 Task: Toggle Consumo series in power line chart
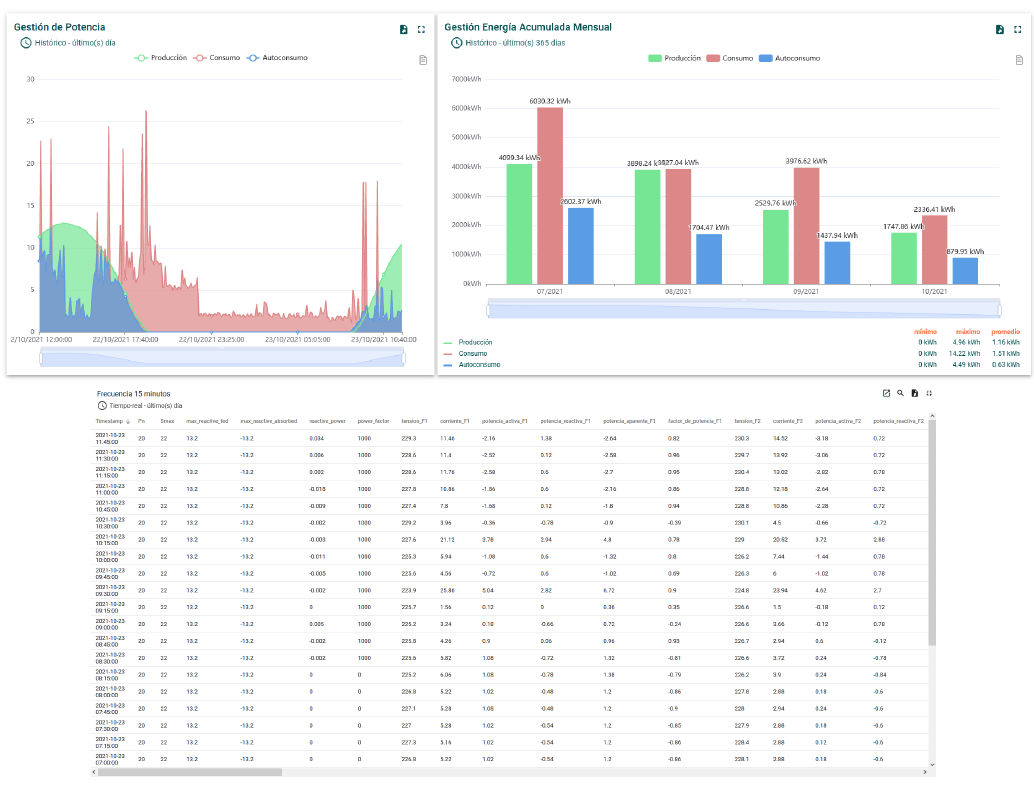click(217, 58)
